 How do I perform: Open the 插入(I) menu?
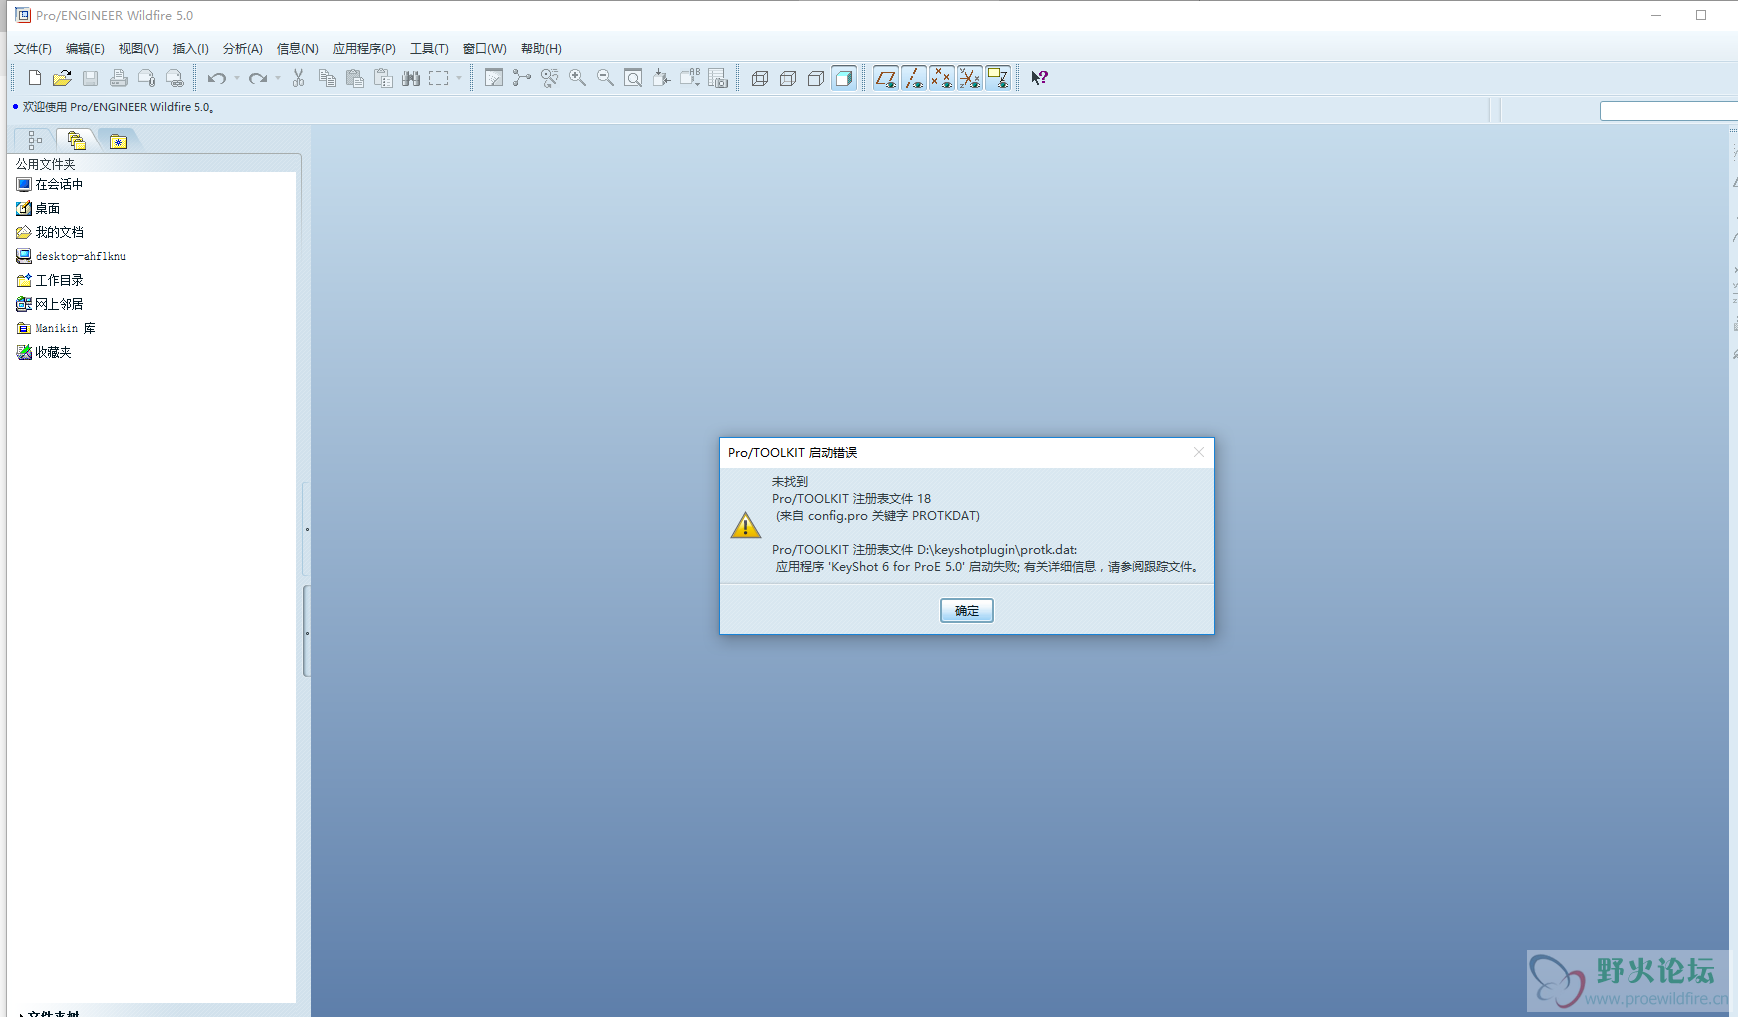(x=191, y=49)
